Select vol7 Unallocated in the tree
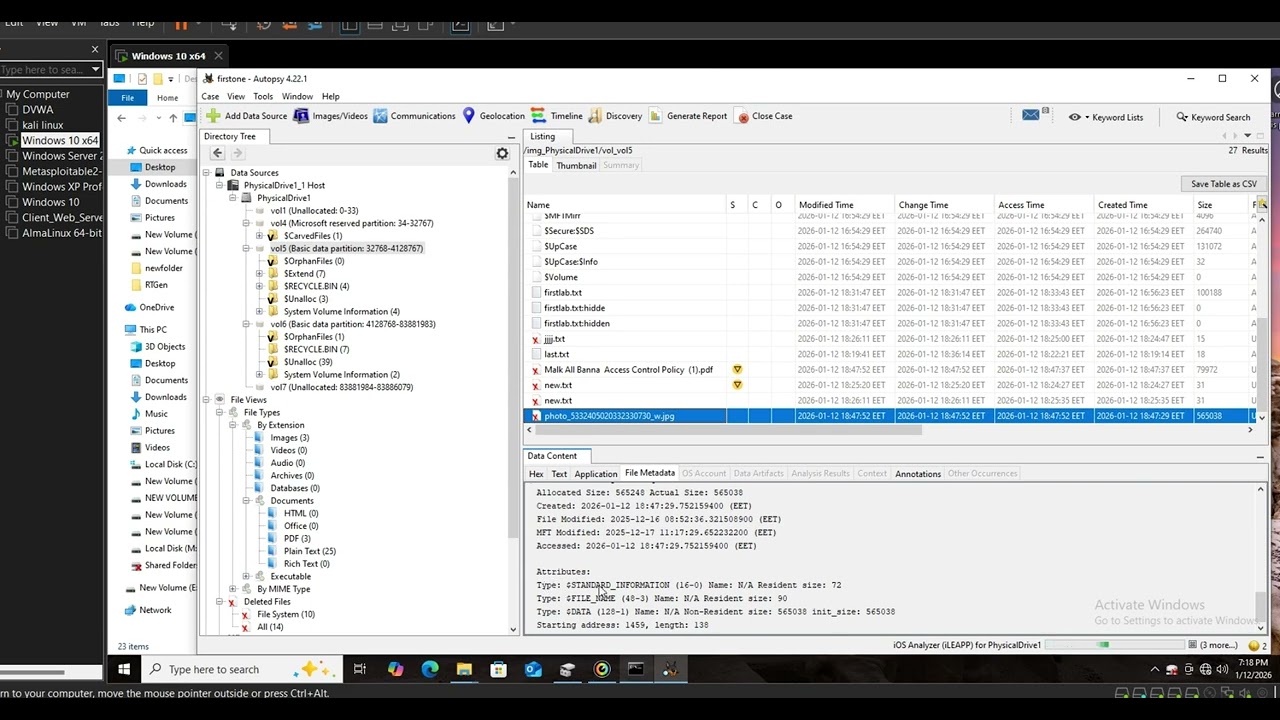This screenshot has width=1280, height=720. [x=341, y=387]
